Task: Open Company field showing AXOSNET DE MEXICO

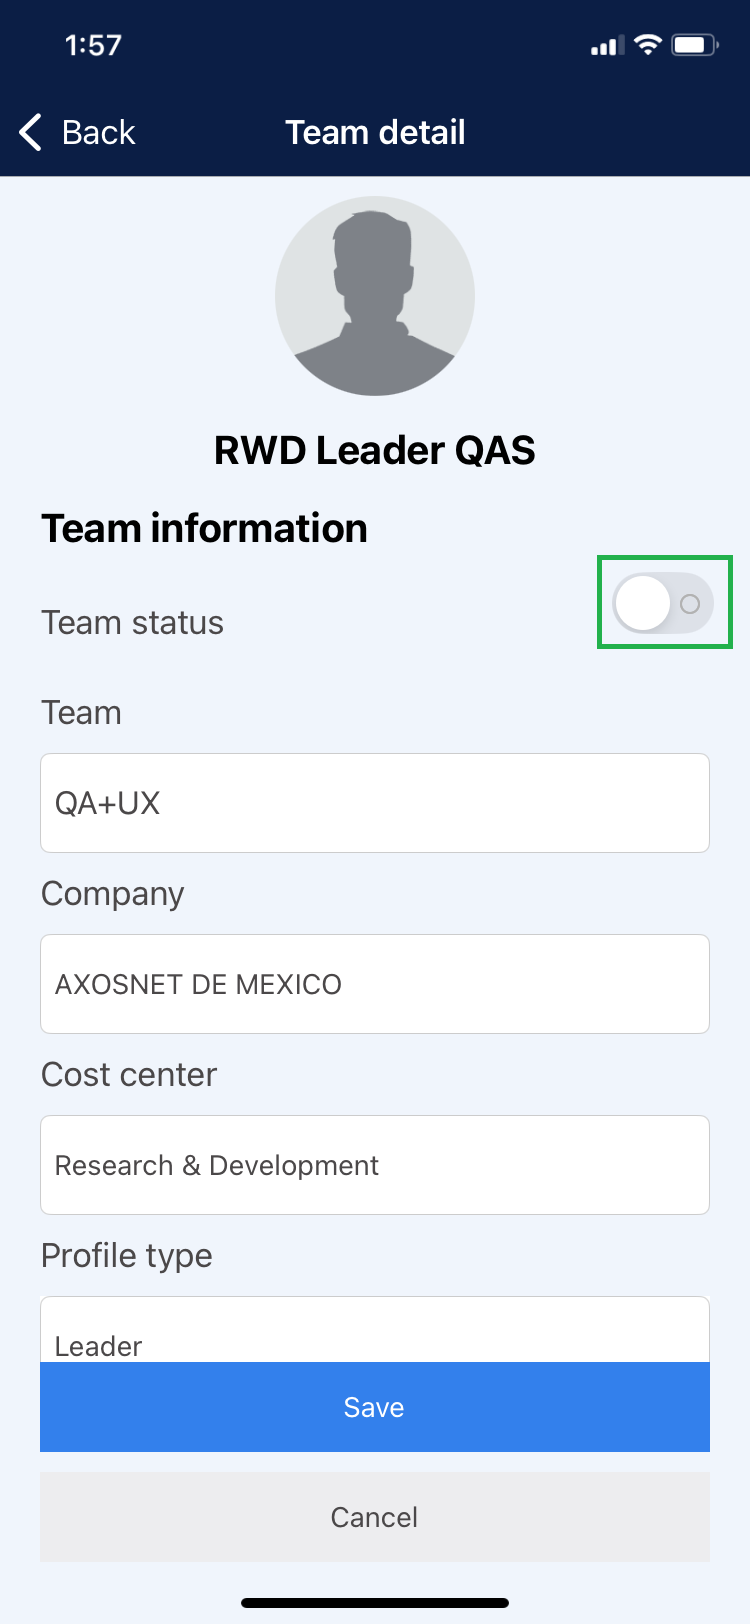Action: 375,984
